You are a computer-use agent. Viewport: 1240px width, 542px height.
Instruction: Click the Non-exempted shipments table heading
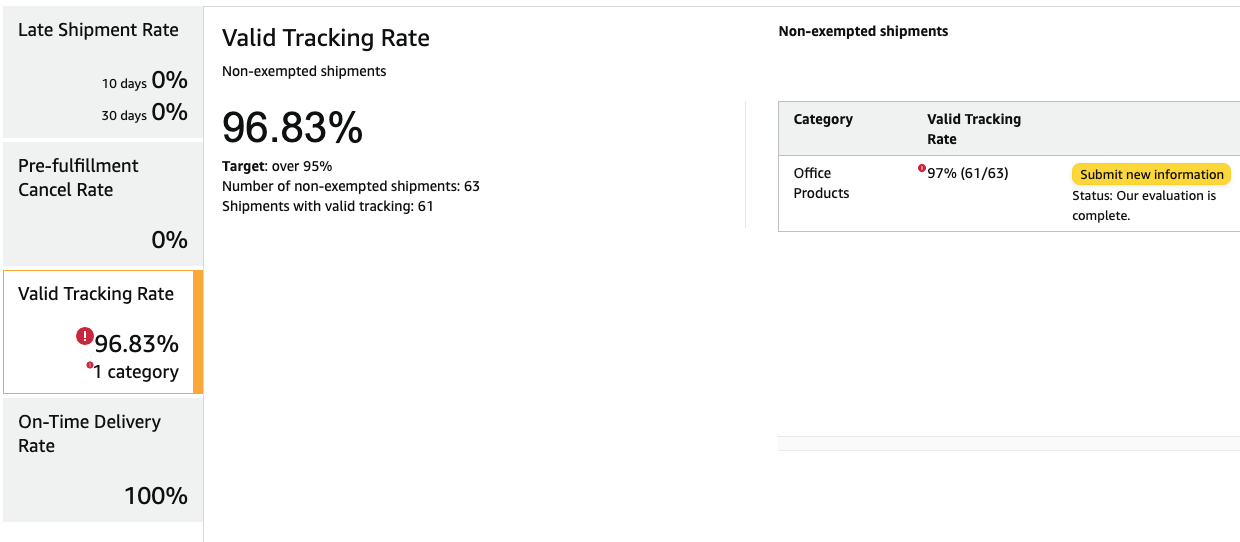(x=863, y=31)
